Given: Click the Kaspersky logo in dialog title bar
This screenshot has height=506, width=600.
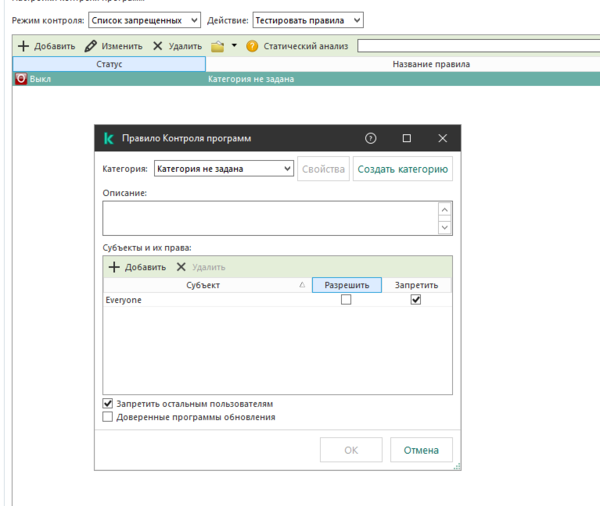Looking at the screenshot, I should coord(109,138).
